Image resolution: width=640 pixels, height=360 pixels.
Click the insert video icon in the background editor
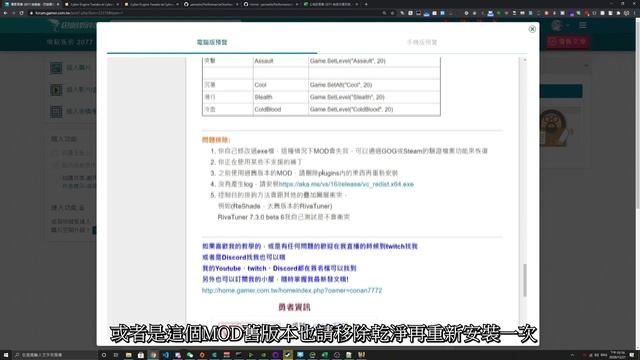tap(56, 89)
